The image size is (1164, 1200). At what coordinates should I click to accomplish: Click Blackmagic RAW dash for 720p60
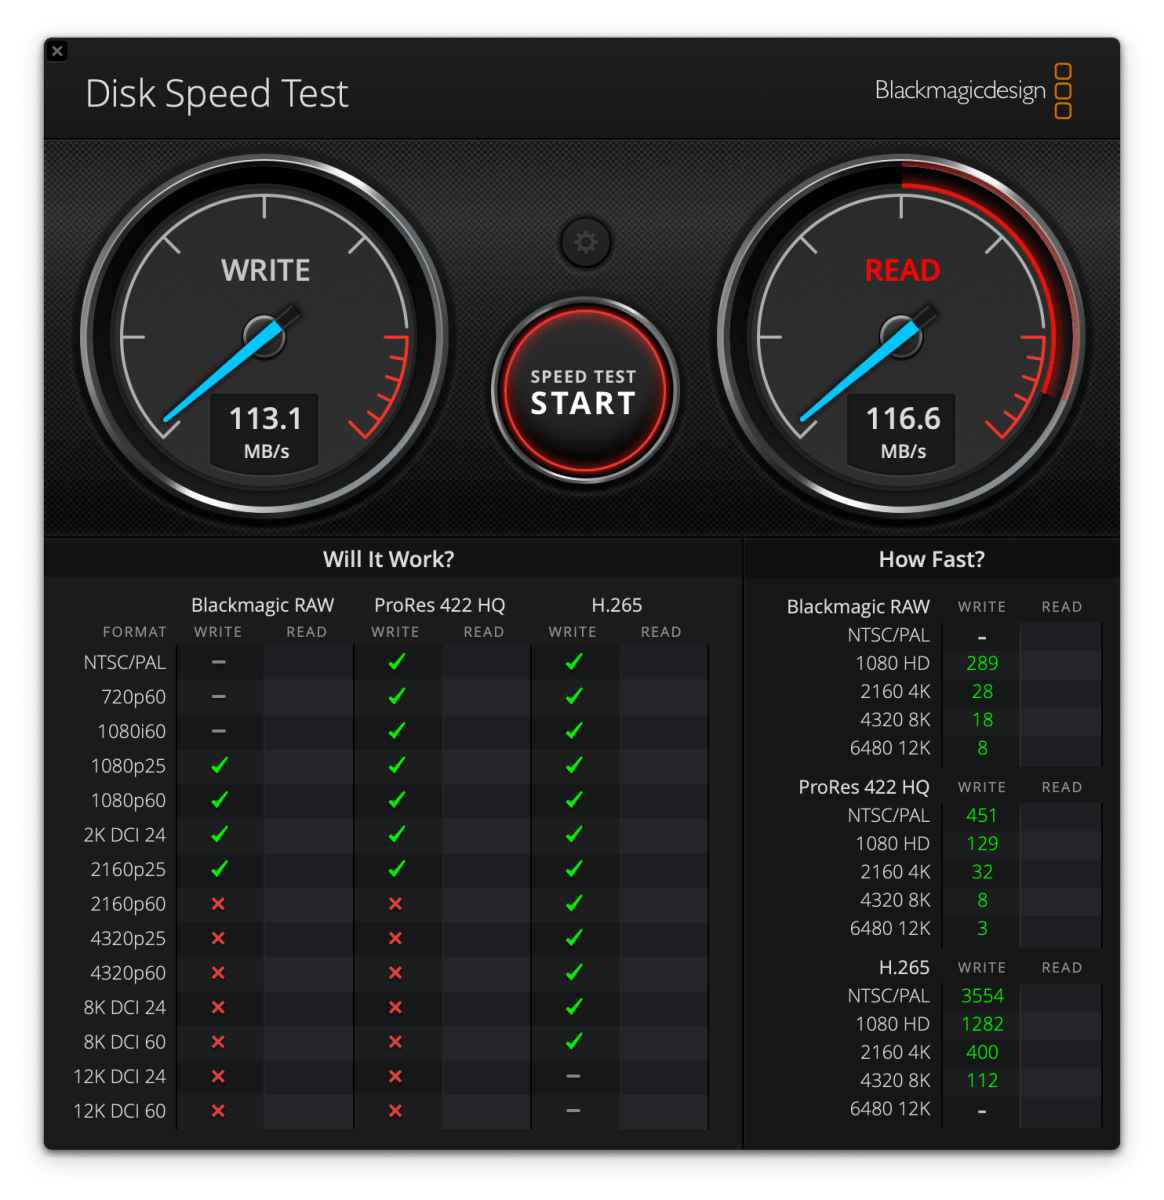coord(218,697)
